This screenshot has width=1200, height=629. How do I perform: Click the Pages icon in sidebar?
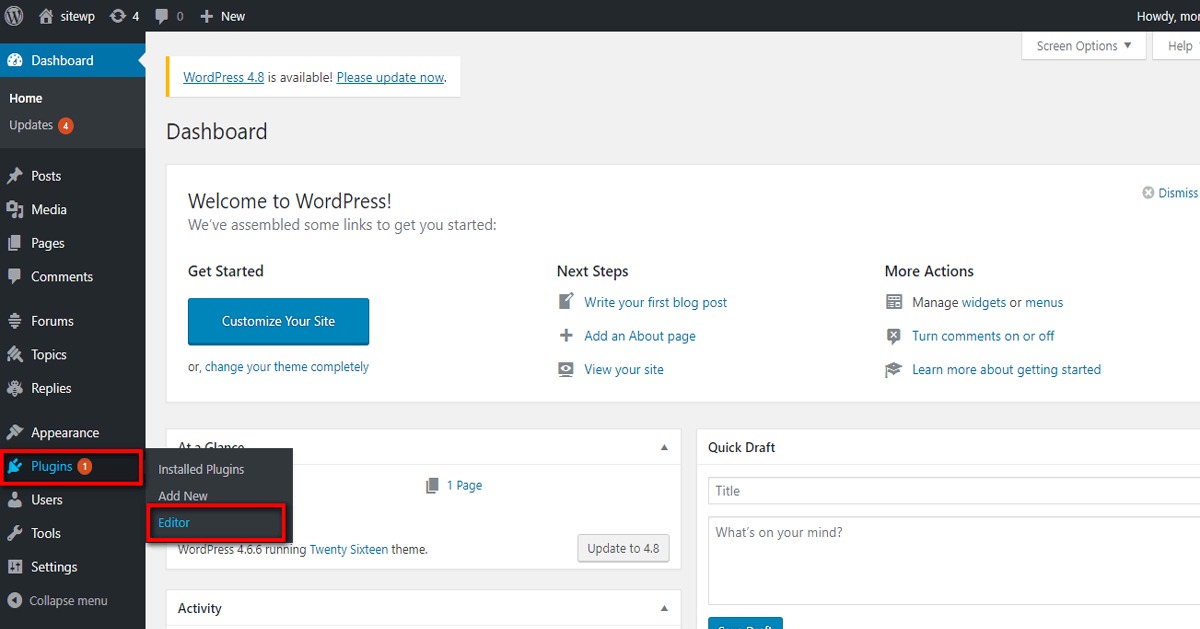(15, 243)
